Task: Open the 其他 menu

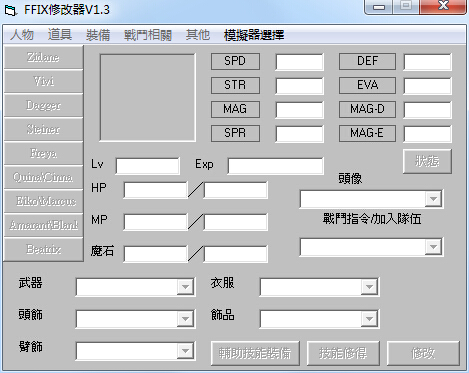Action: (198, 35)
